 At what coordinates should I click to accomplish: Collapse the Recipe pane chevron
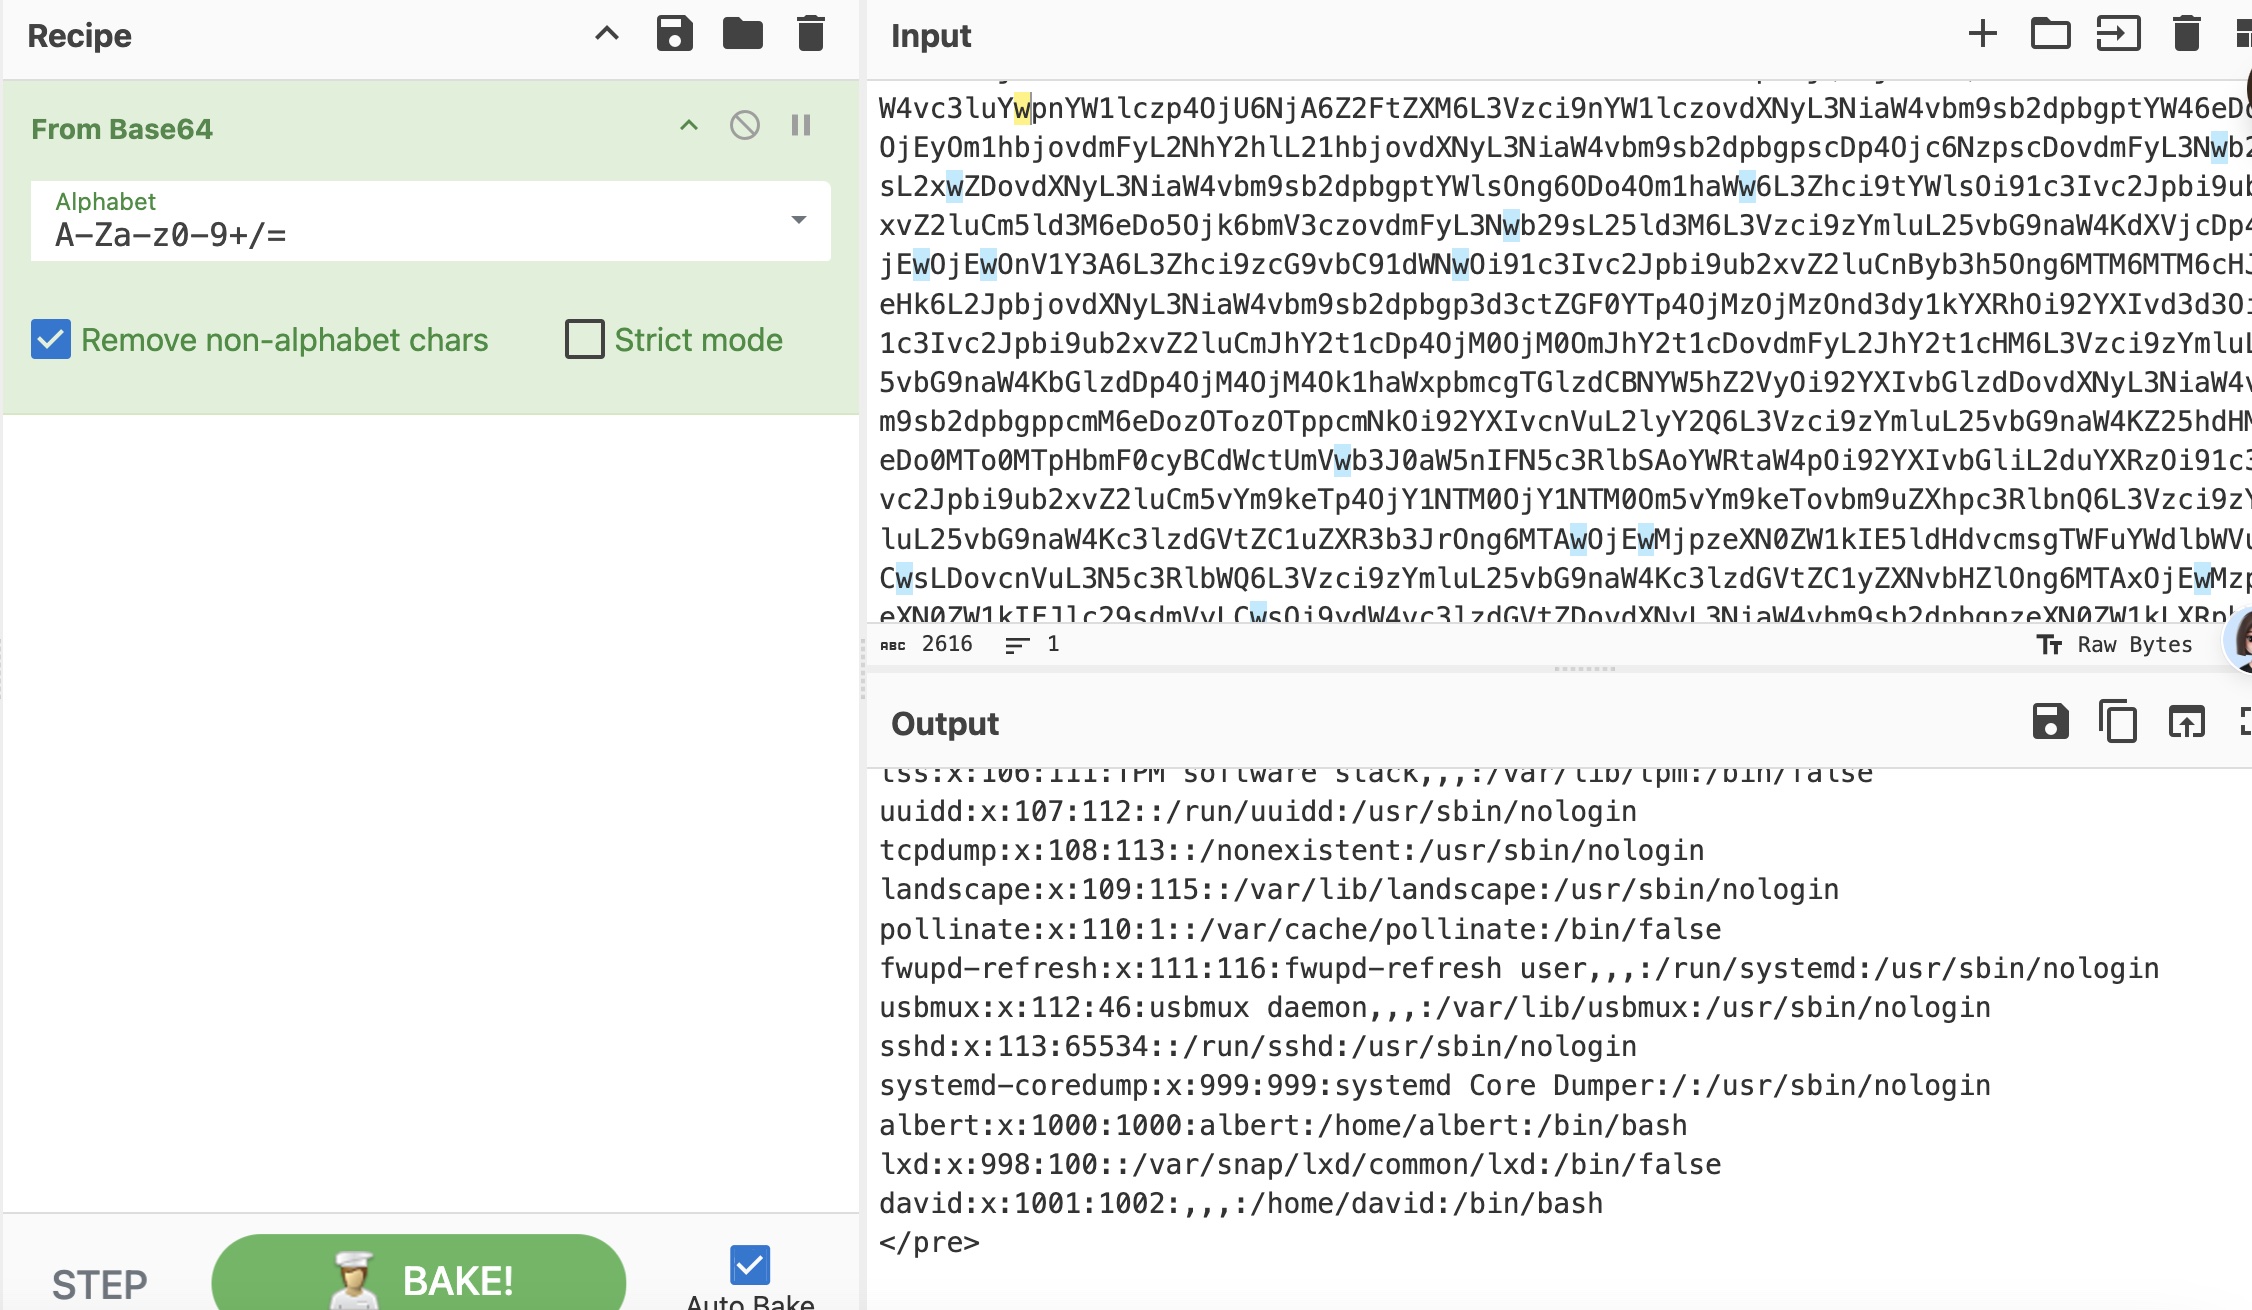click(606, 34)
